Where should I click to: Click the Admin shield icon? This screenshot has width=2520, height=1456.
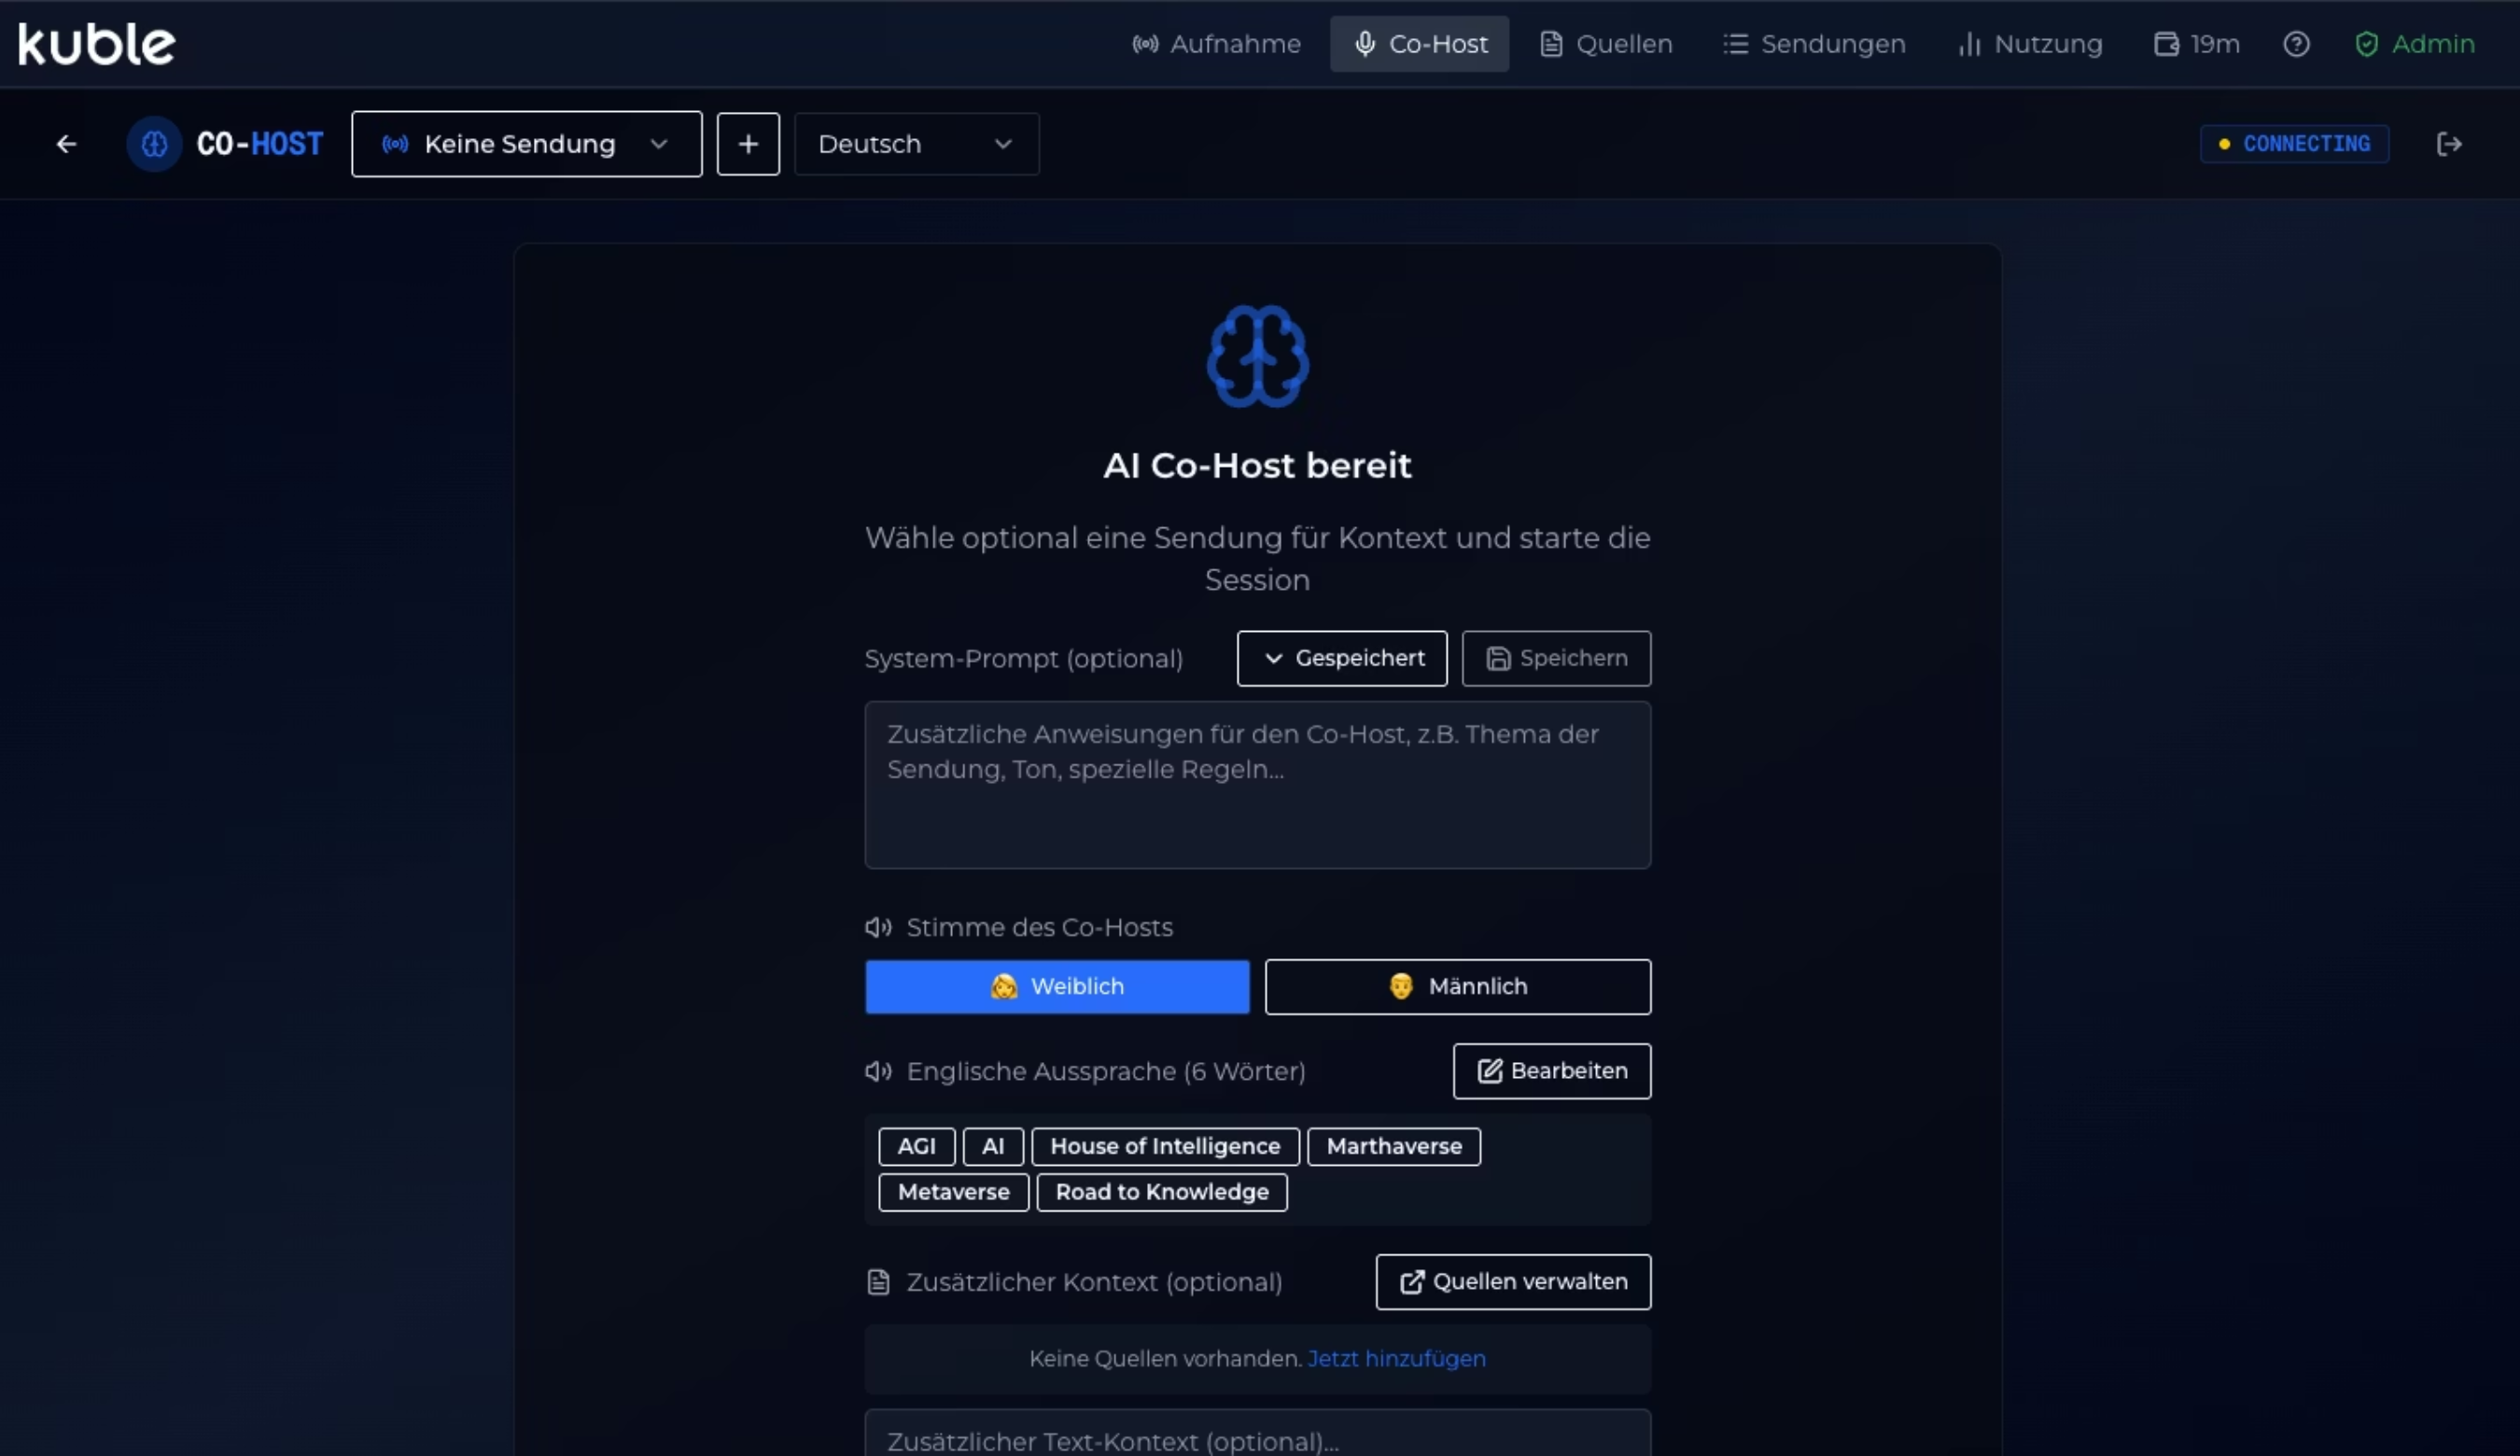click(2366, 44)
